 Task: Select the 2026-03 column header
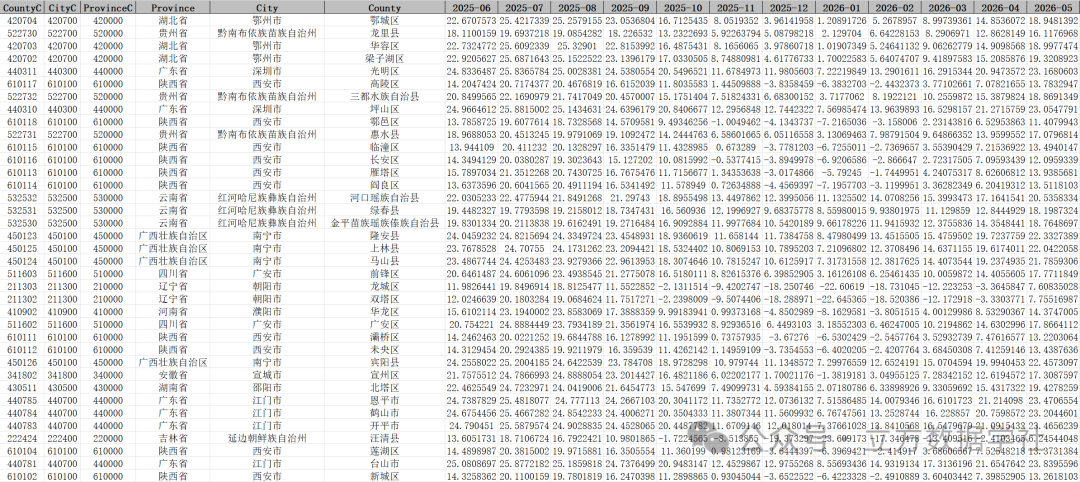948,8
